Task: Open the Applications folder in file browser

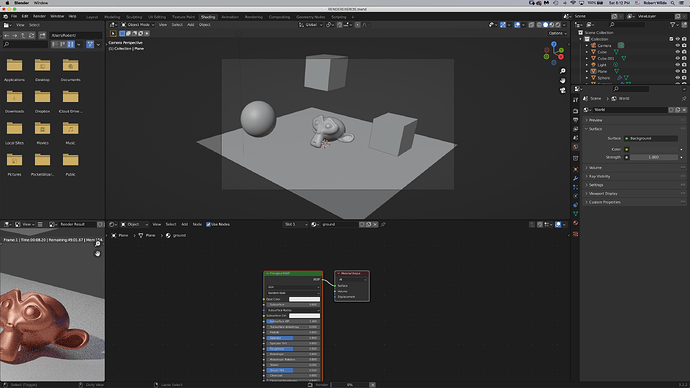Action: point(14,66)
